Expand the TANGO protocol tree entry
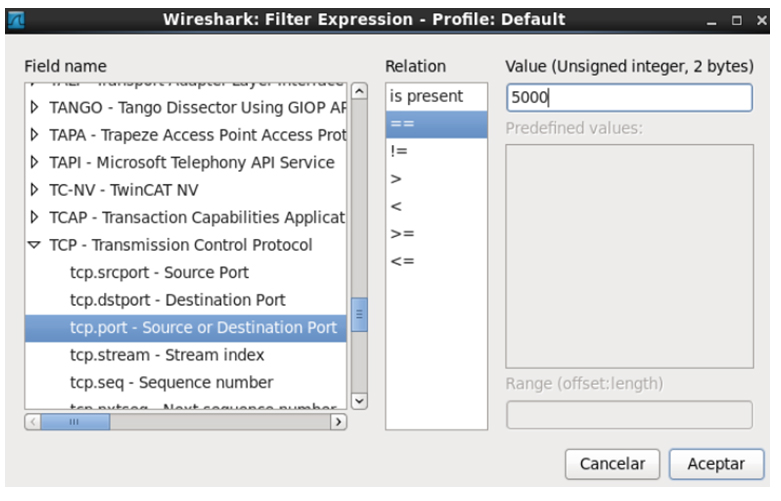This screenshot has width=781, height=501. coord(34,107)
